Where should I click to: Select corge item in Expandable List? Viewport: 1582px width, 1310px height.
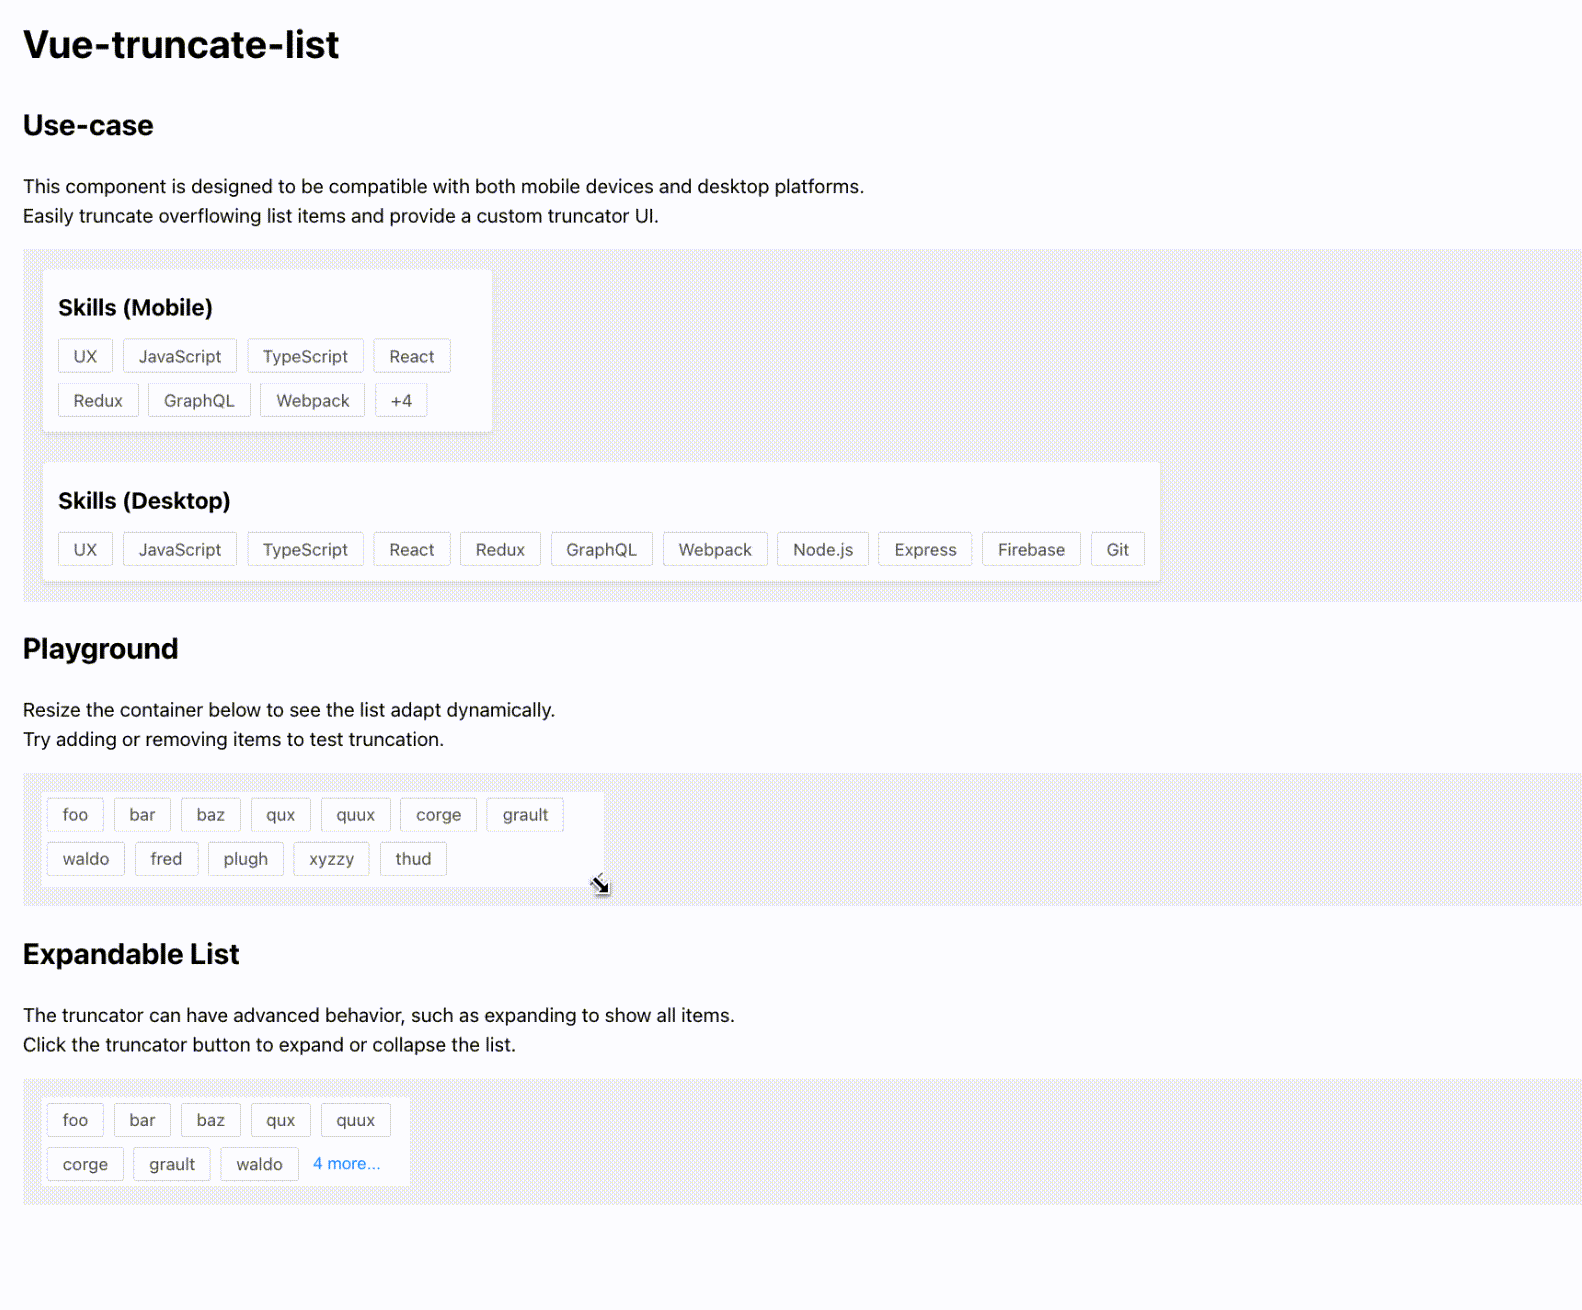coord(85,1164)
